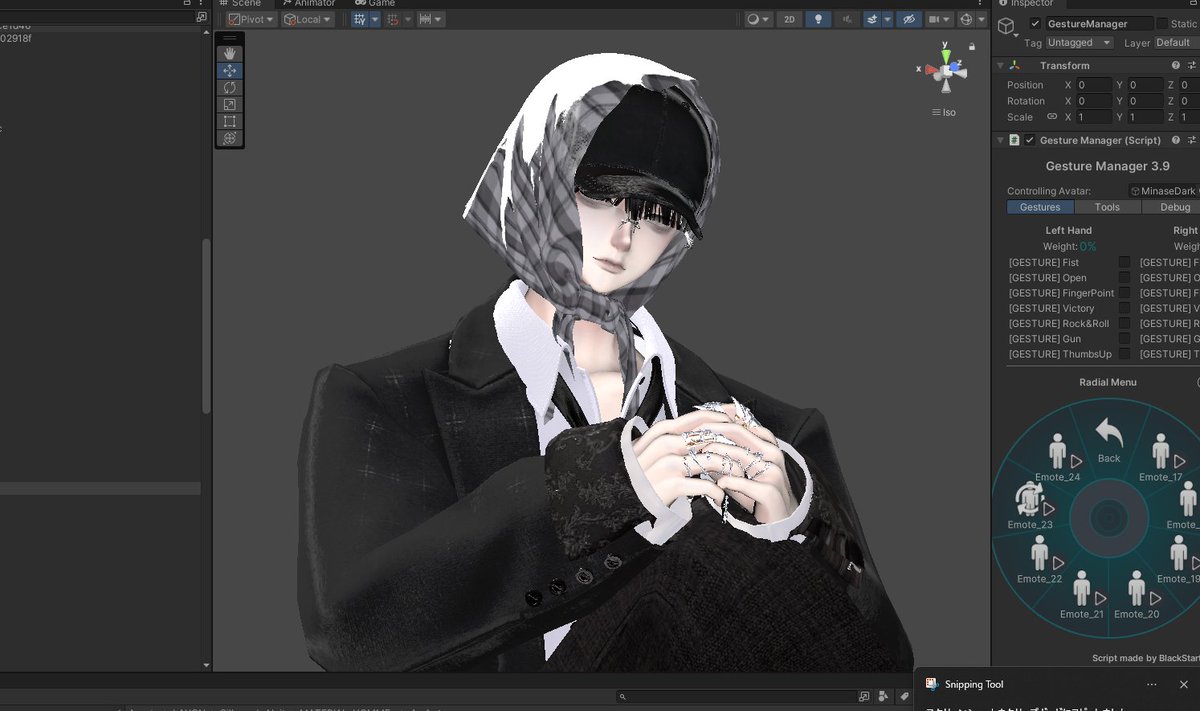Play Emote_23 in the radial menu
1200x711 pixels.
1031,505
